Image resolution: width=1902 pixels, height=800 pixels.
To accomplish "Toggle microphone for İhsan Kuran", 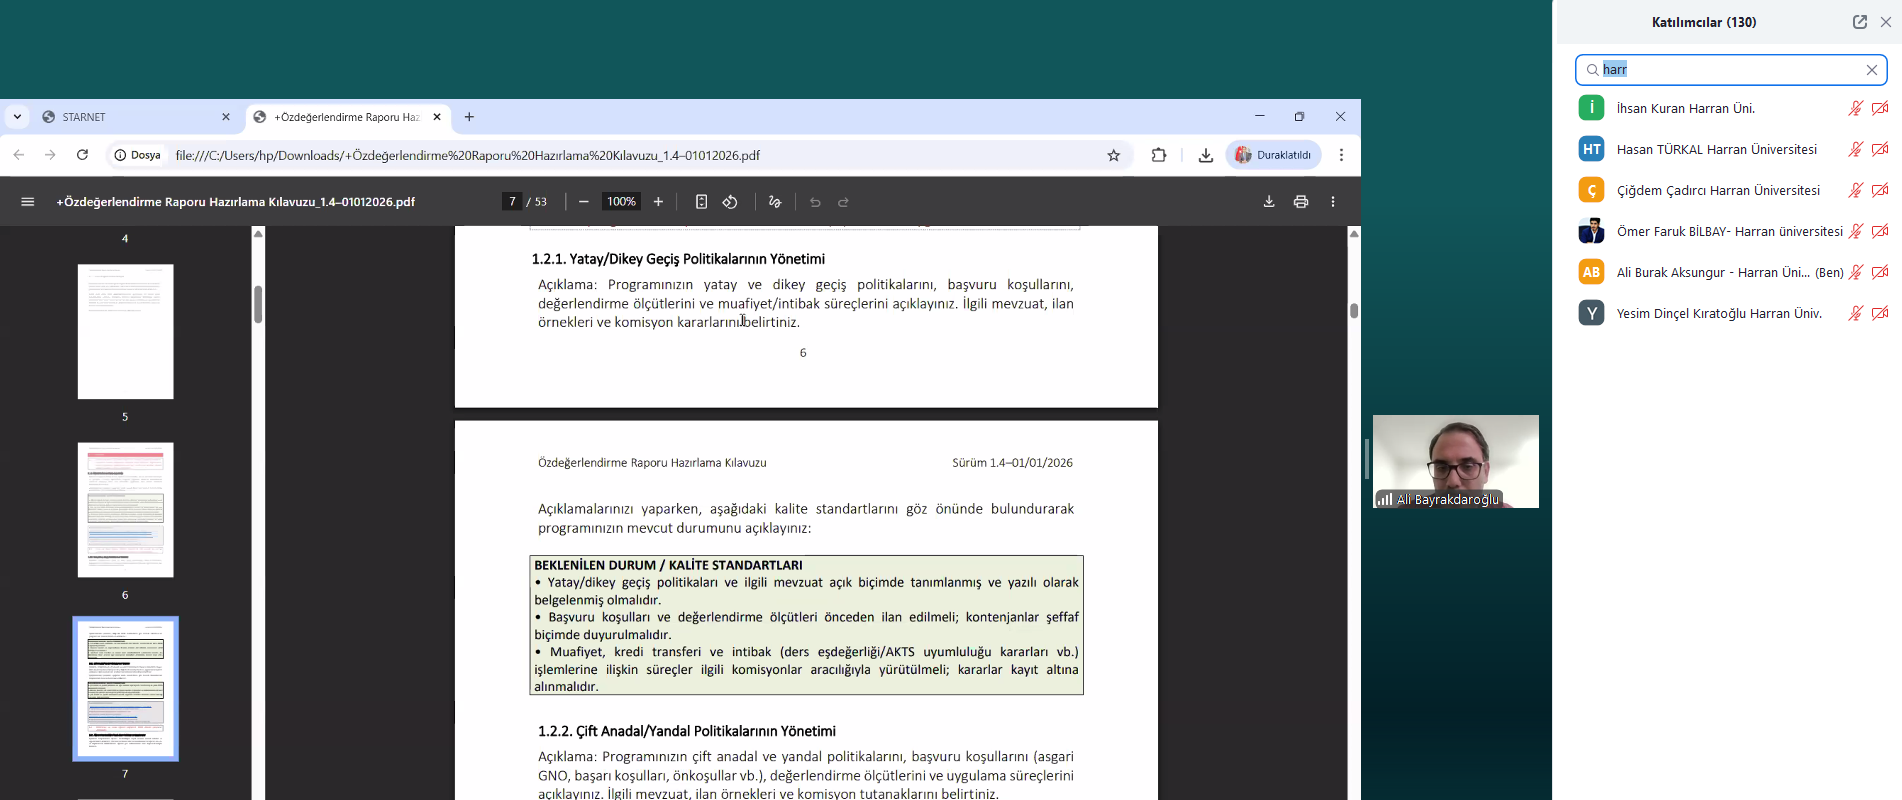I will [1855, 108].
